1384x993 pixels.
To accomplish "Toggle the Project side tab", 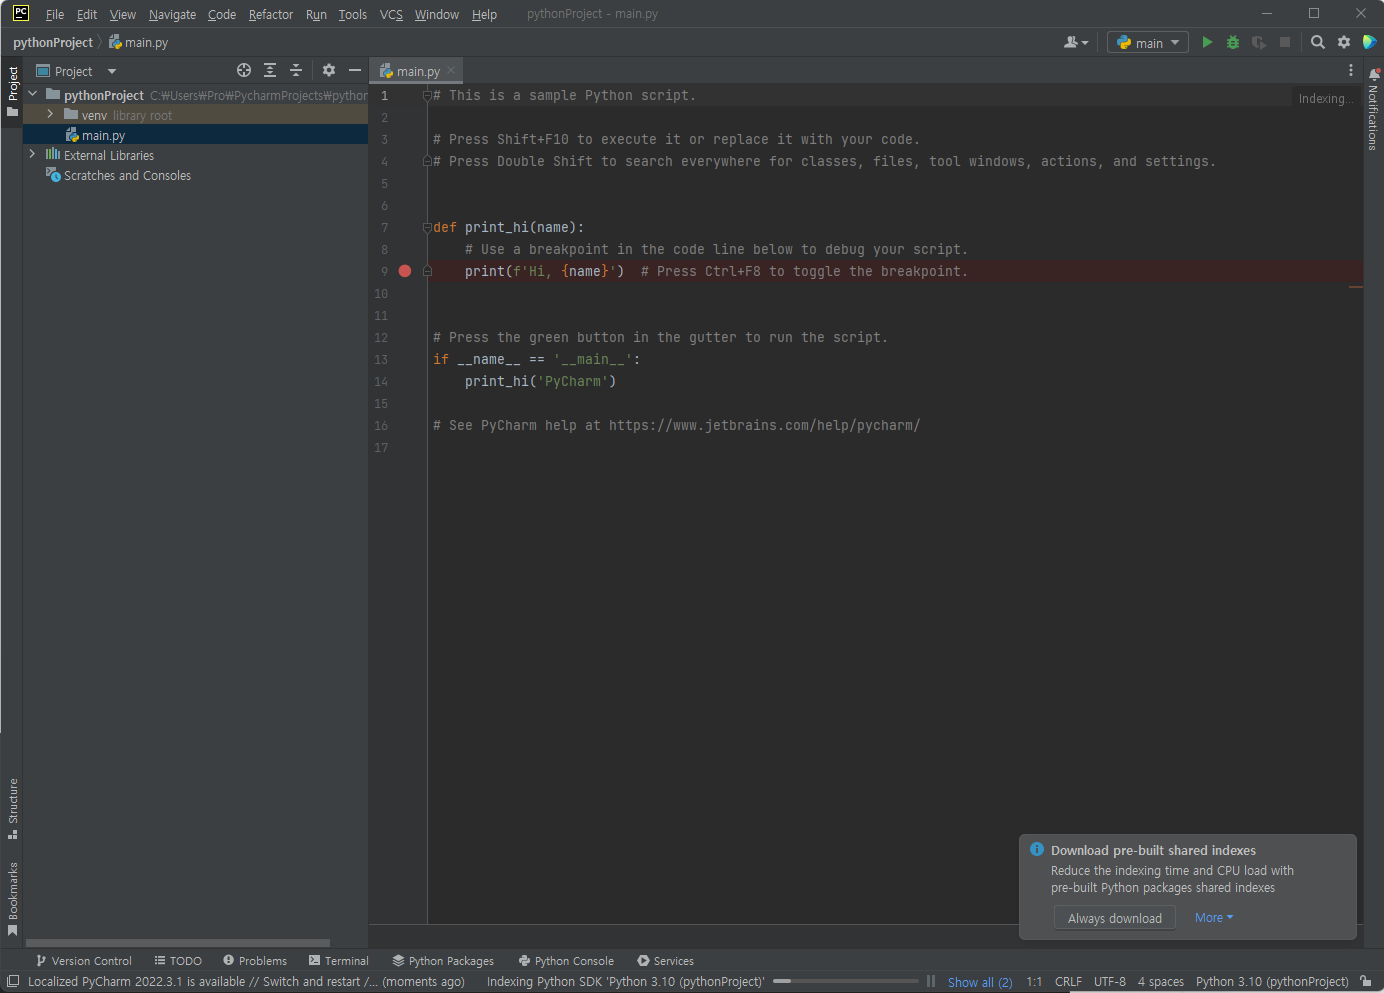I will [x=12, y=91].
